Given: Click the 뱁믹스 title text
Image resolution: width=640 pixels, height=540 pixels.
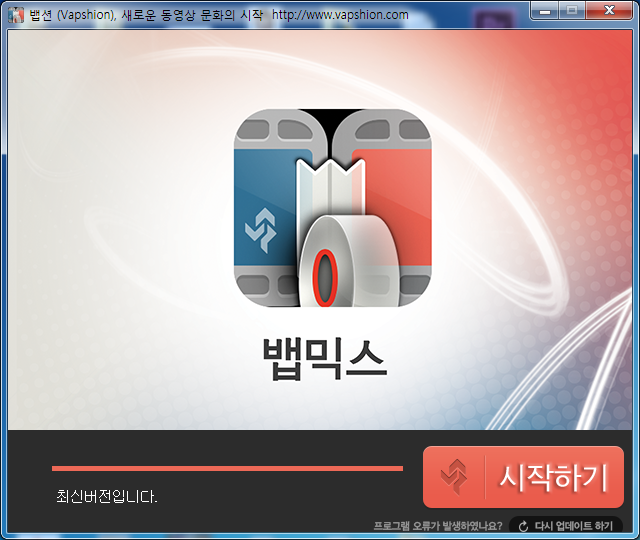Looking at the screenshot, I should [325, 359].
